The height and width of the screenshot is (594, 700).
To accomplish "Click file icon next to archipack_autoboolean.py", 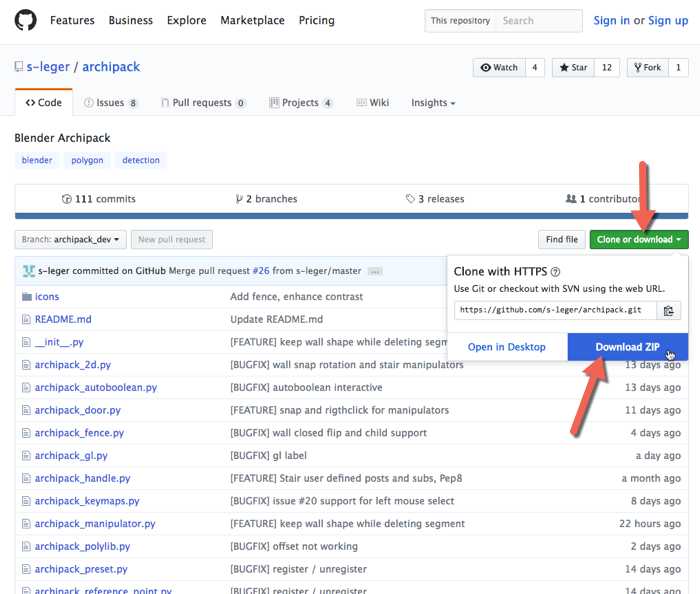I will coord(26,387).
